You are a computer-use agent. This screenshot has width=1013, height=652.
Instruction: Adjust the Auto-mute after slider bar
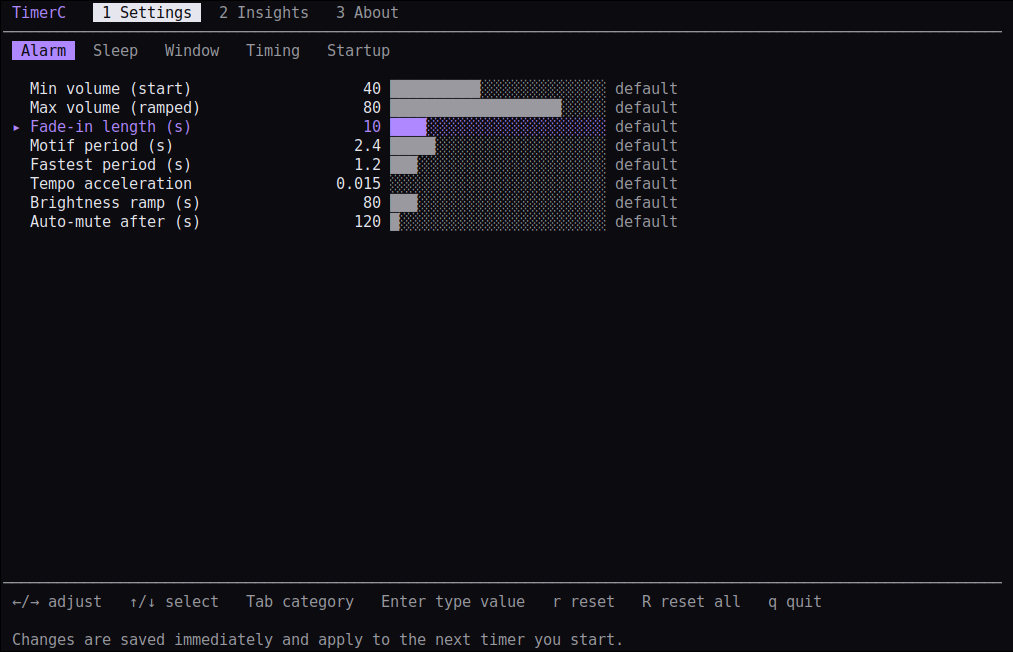coord(497,222)
